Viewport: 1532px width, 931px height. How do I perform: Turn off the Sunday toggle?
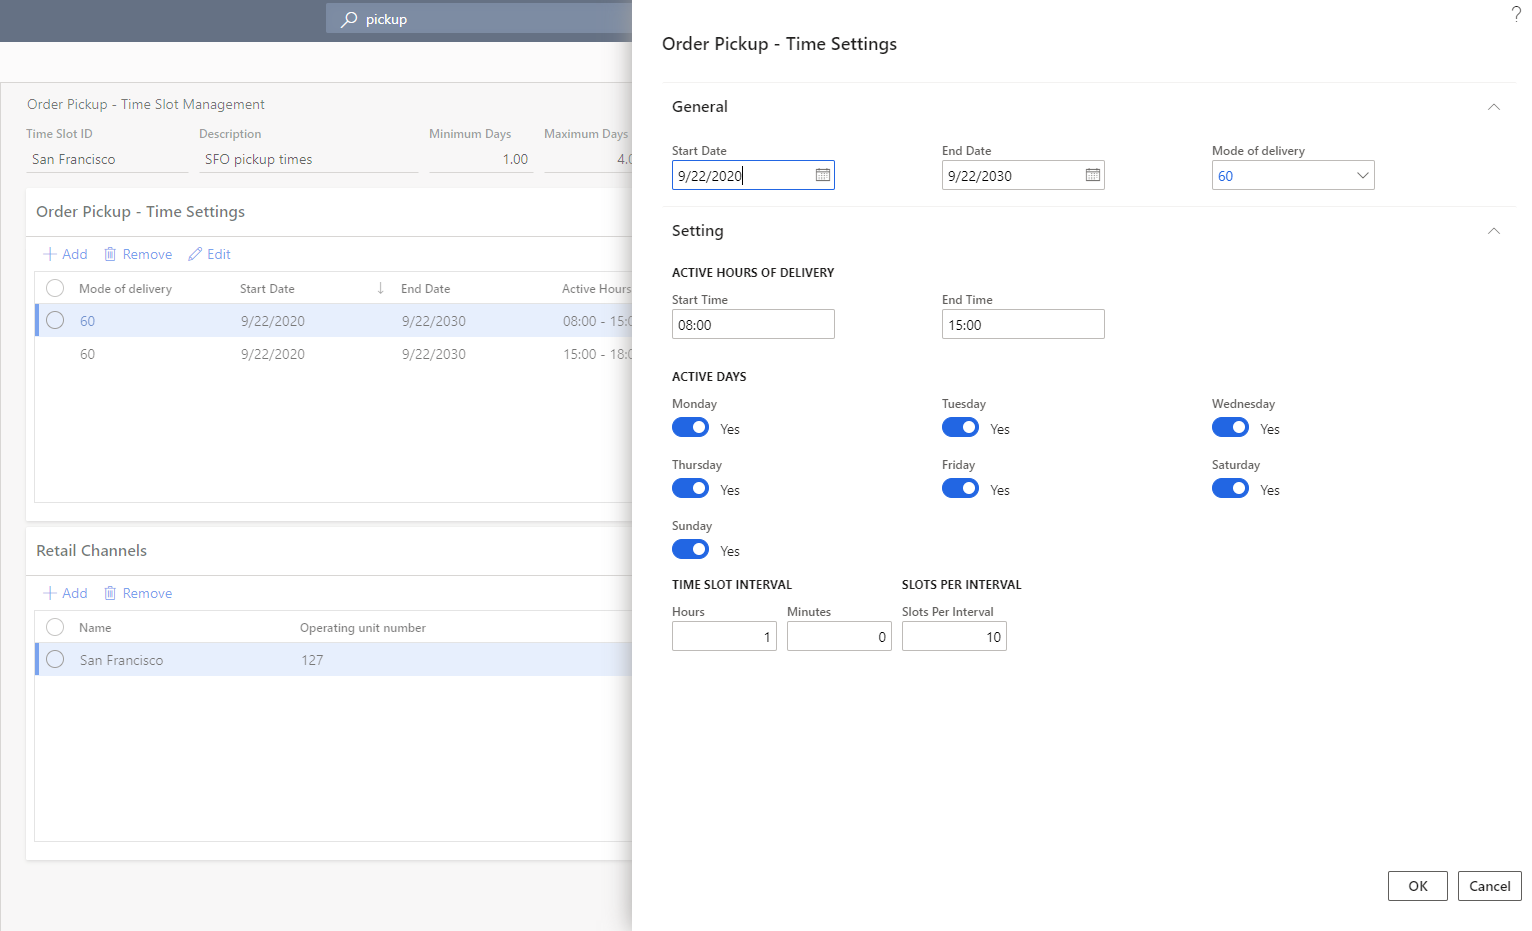(x=690, y=549)
